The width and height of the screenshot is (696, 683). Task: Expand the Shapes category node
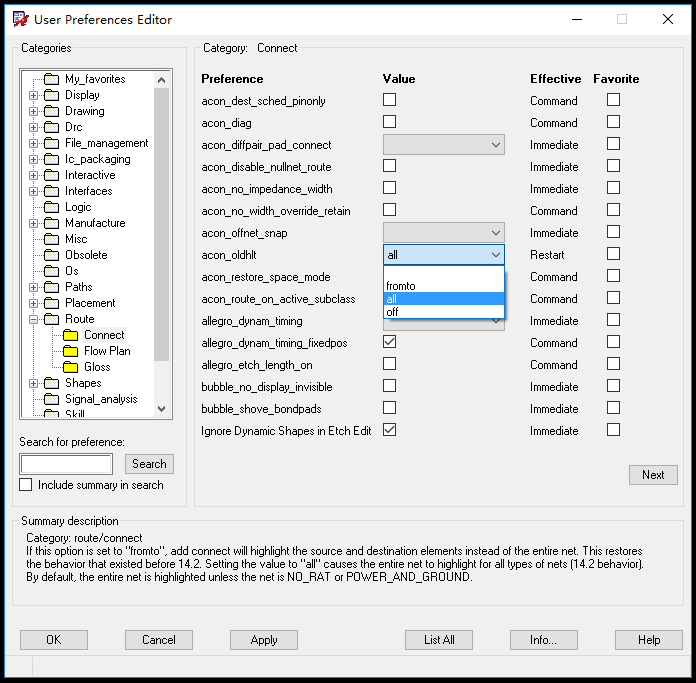(33, 383)
